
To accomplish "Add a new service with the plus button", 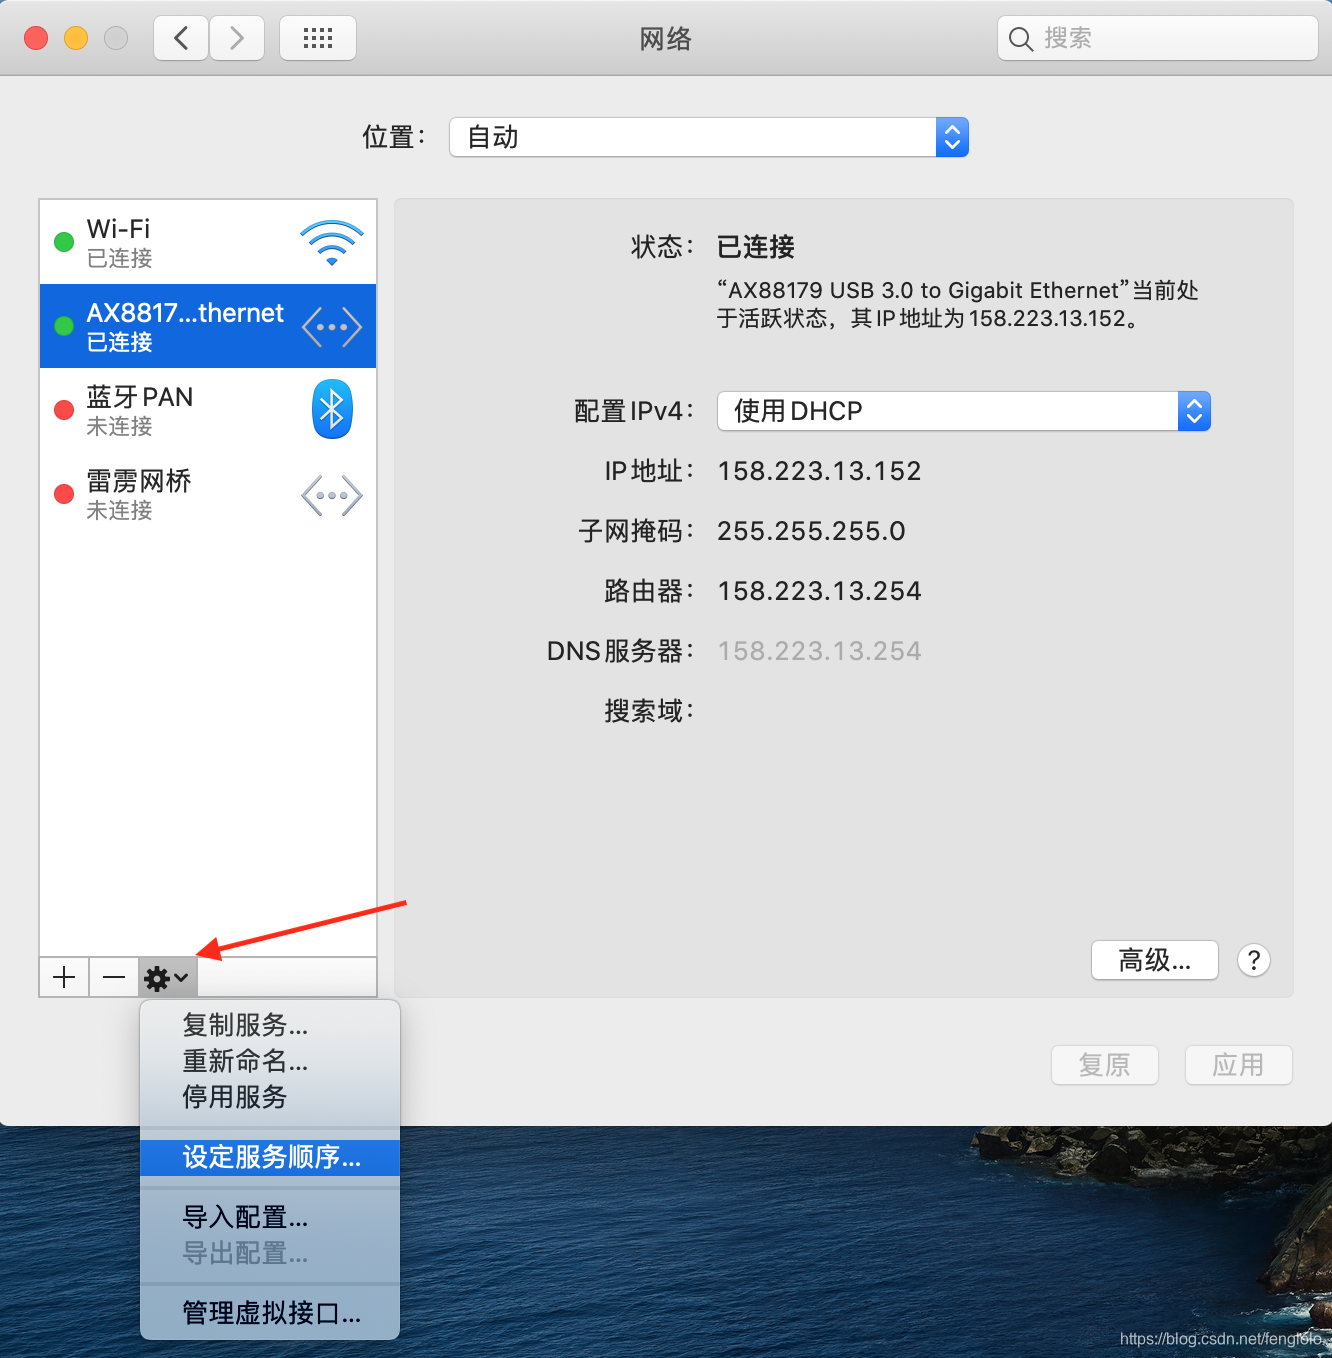I will [x=63, y=977].
